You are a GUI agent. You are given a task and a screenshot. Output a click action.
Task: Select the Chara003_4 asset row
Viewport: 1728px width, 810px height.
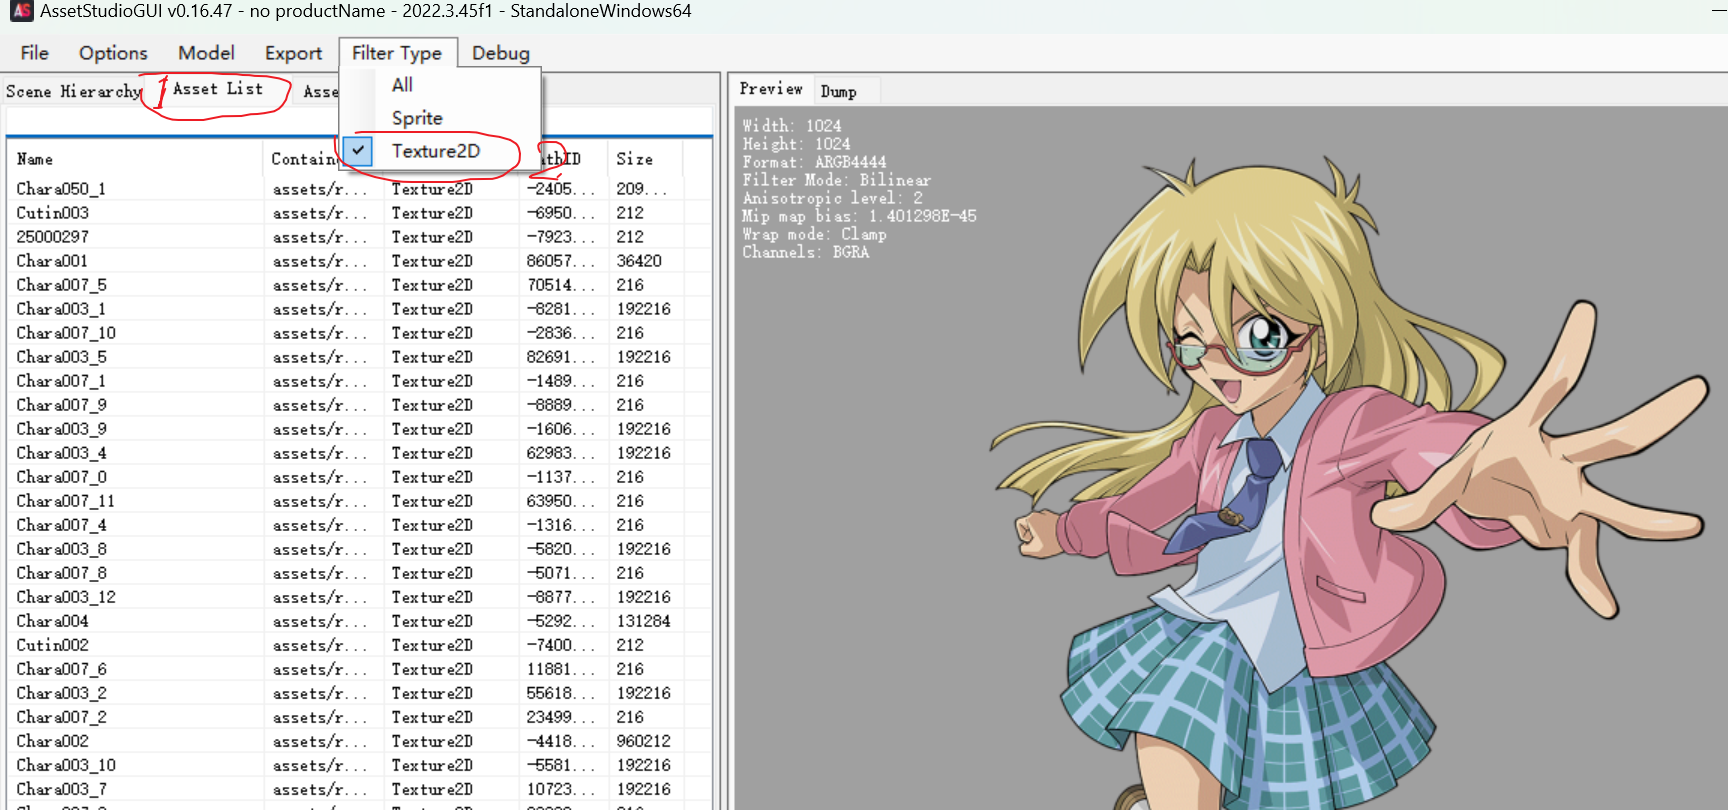[x=360, y=453]
